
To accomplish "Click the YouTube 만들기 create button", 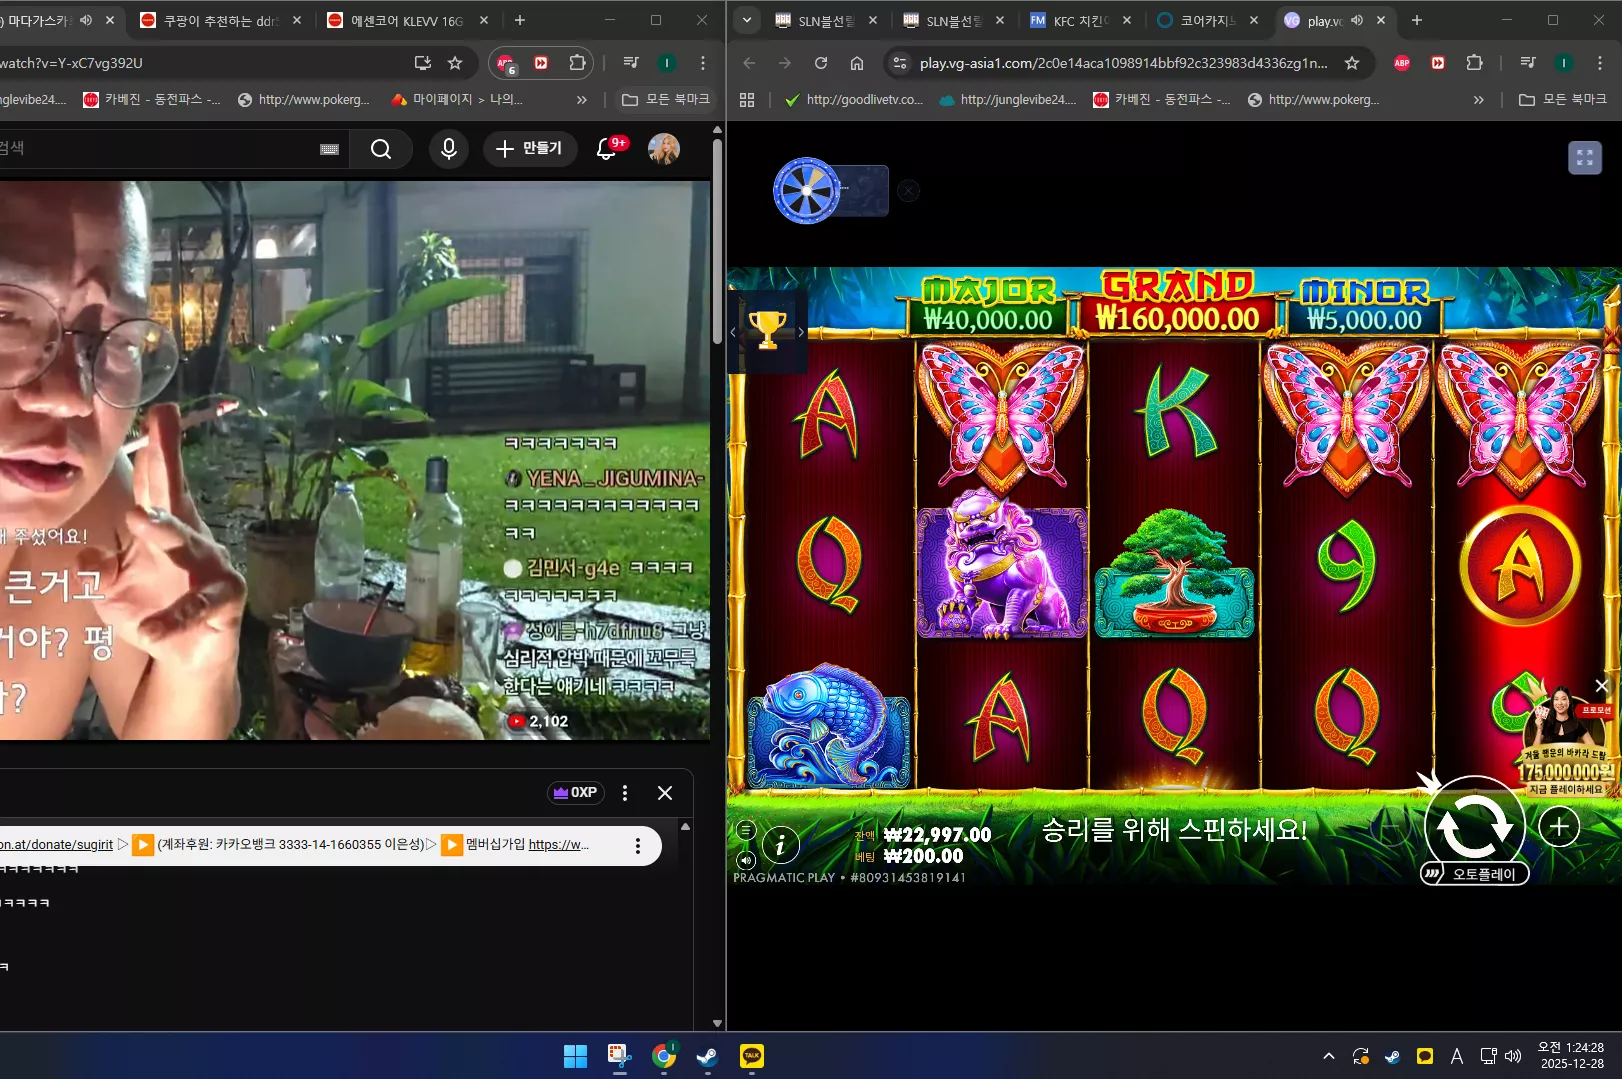I will coord(530,149).
